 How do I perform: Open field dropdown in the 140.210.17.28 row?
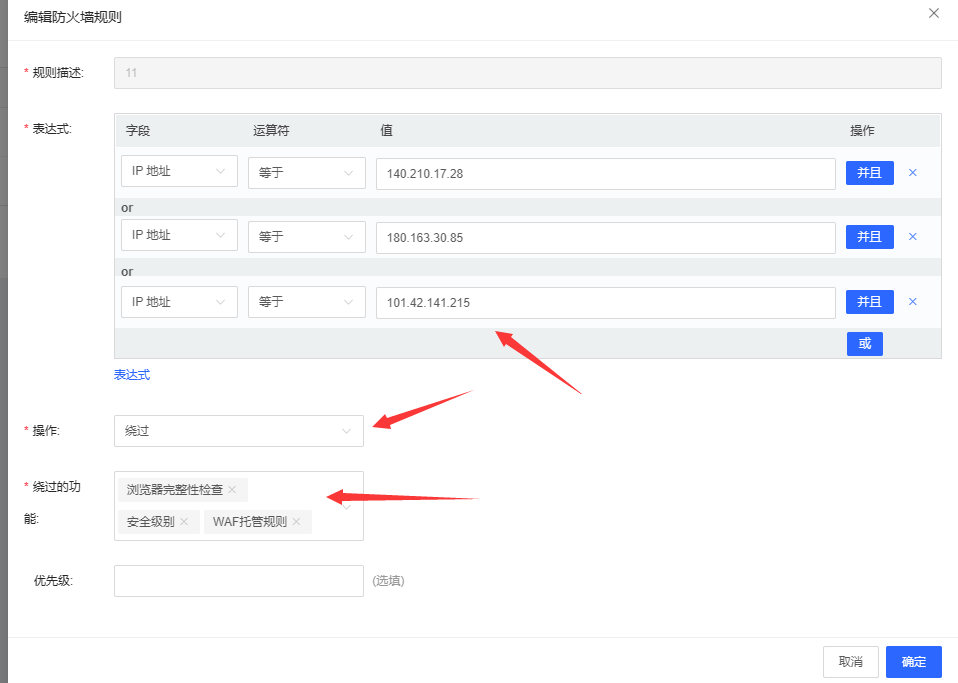tap(179, 171)
